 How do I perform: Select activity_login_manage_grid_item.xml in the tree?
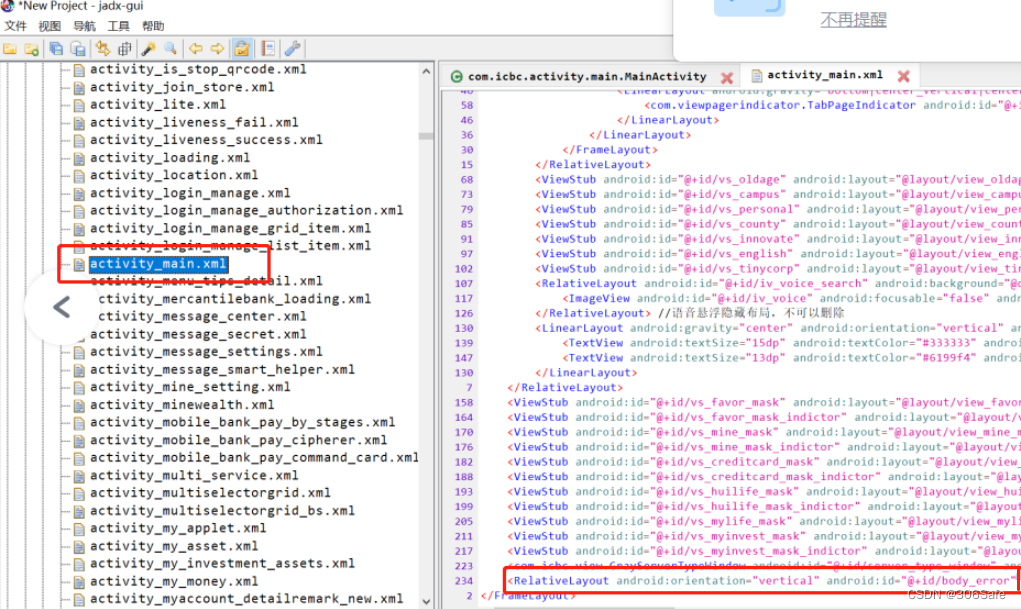(230, 229)
